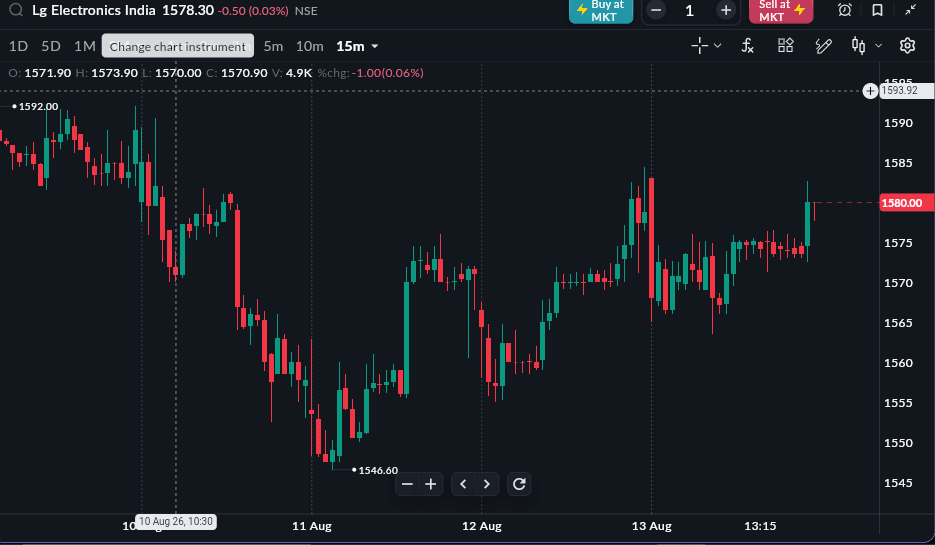The width and height of the screenshot is (935, 545).
Task: Click the %chg value -1.00(0.06%)
Action: pos(388,73)
